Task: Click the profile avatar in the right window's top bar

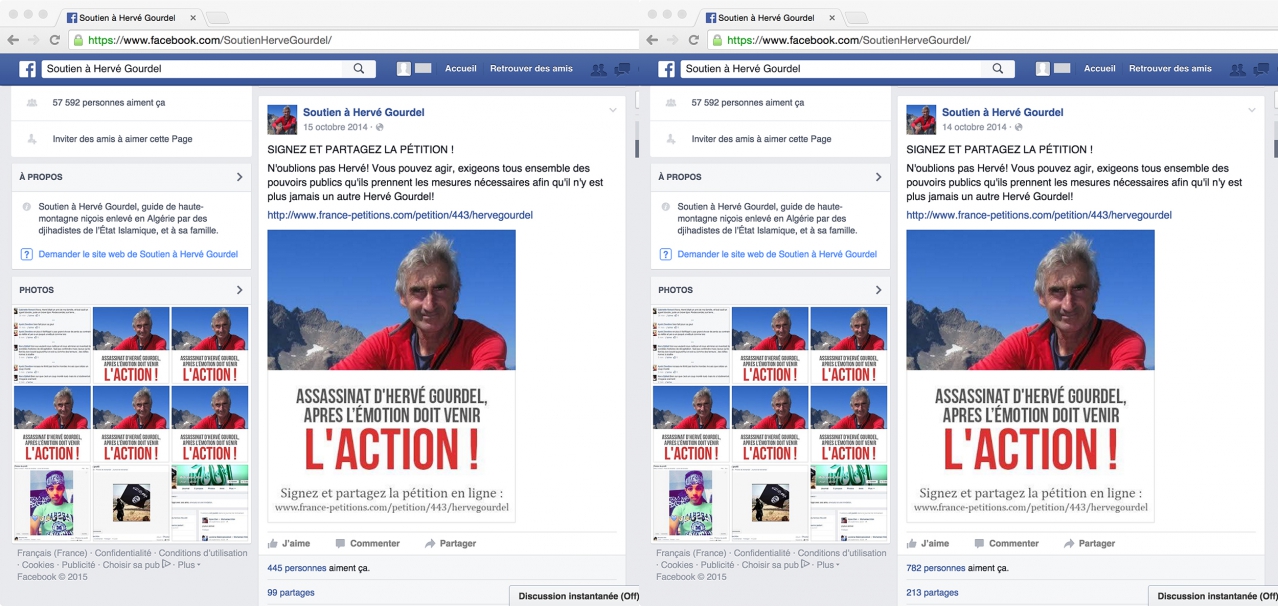Action: click(1043, 69)
